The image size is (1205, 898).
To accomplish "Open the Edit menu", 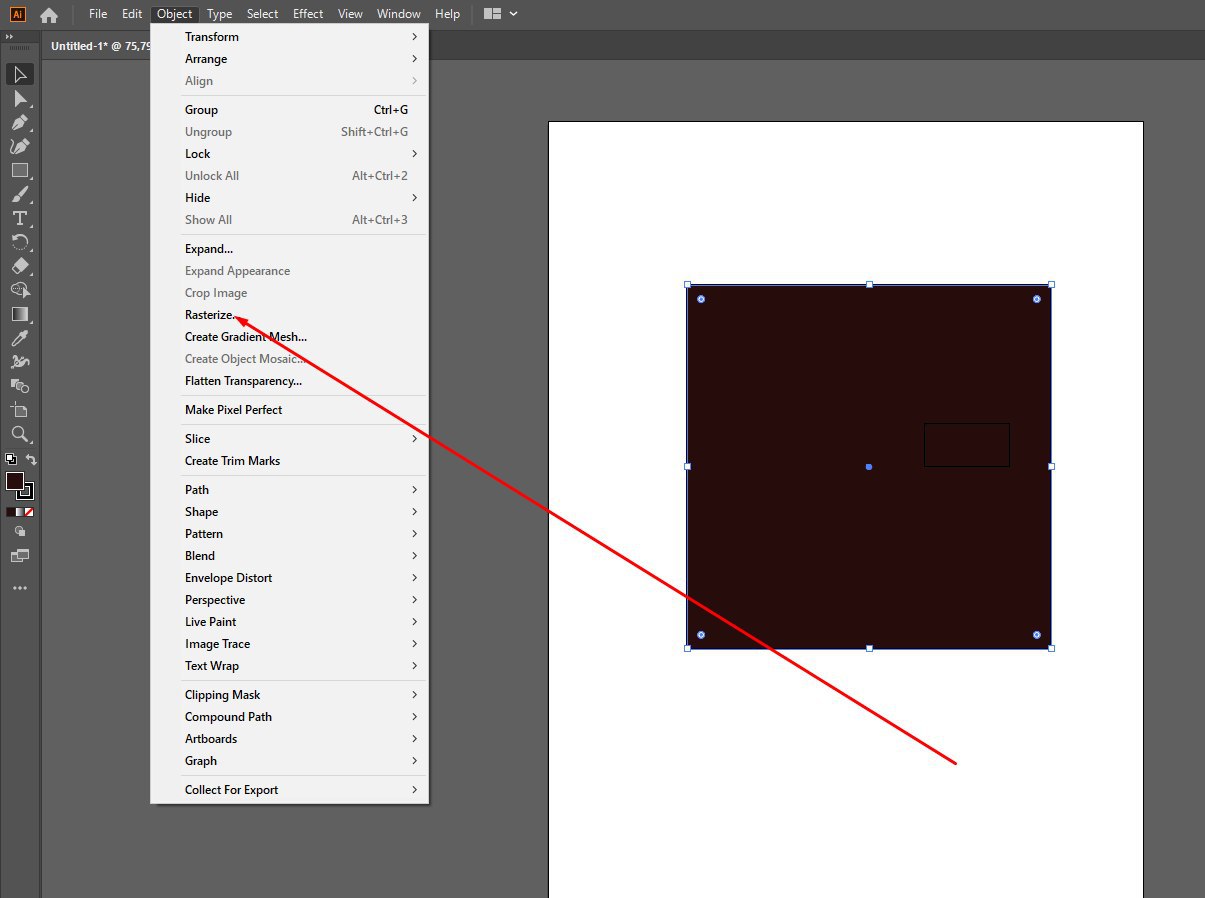I will click(132, 14).
